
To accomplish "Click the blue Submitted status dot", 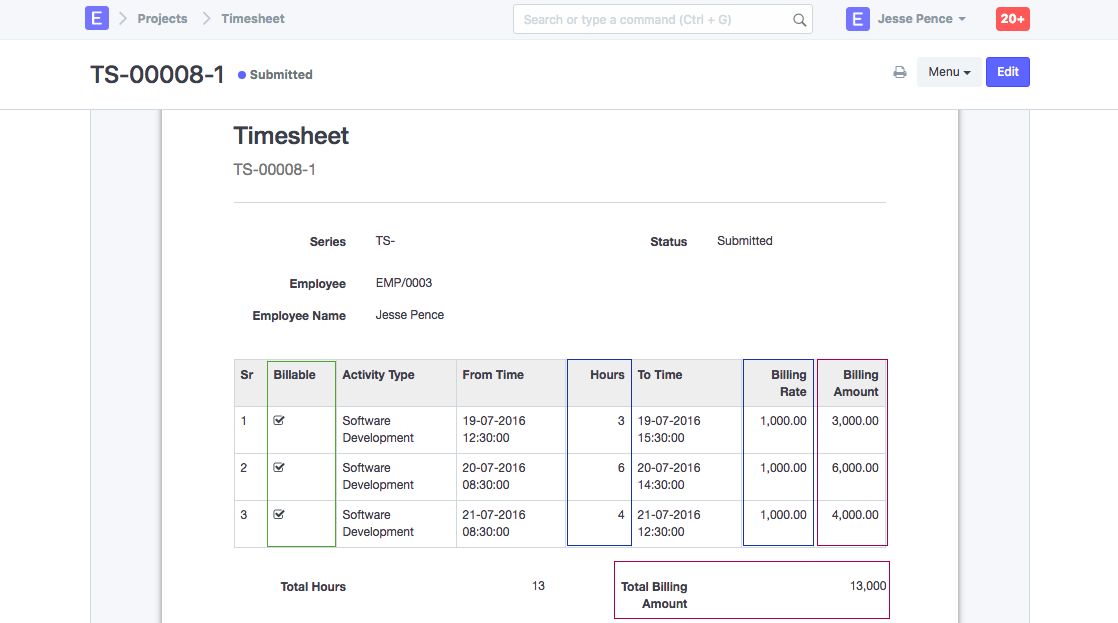I will pyautogui.click(x=242, y=75).
